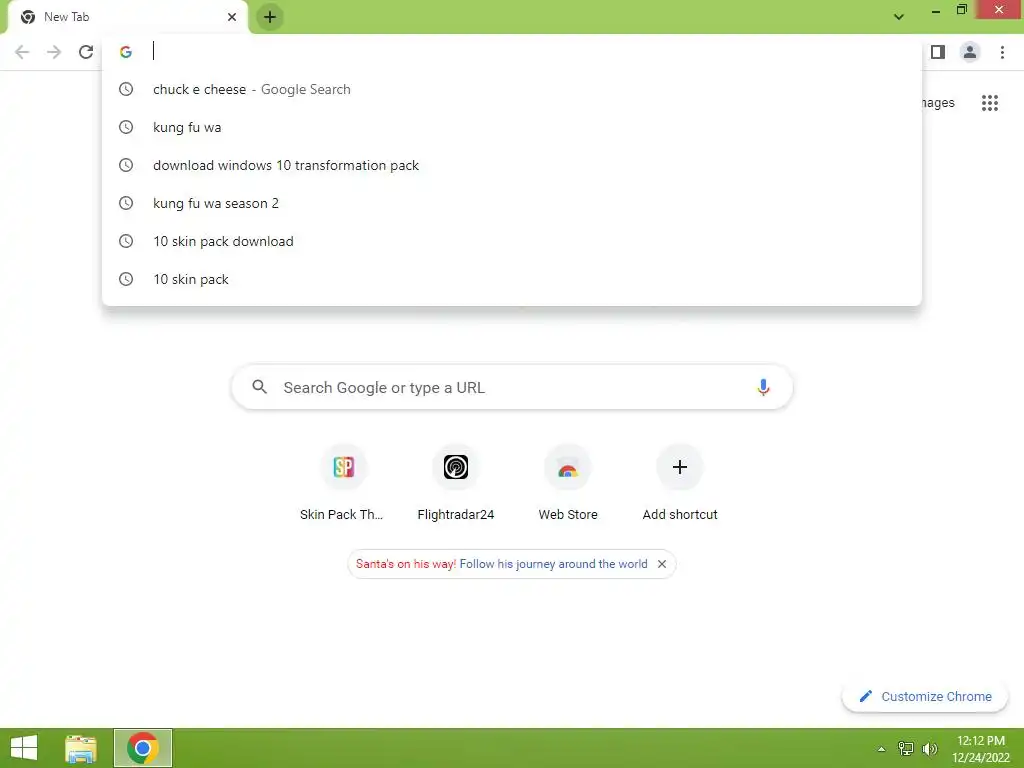The height and width of the screenshot is (768, 1024).
Task: Open the Skin Pack shortcut tile
Action: [x=344, y=483]
